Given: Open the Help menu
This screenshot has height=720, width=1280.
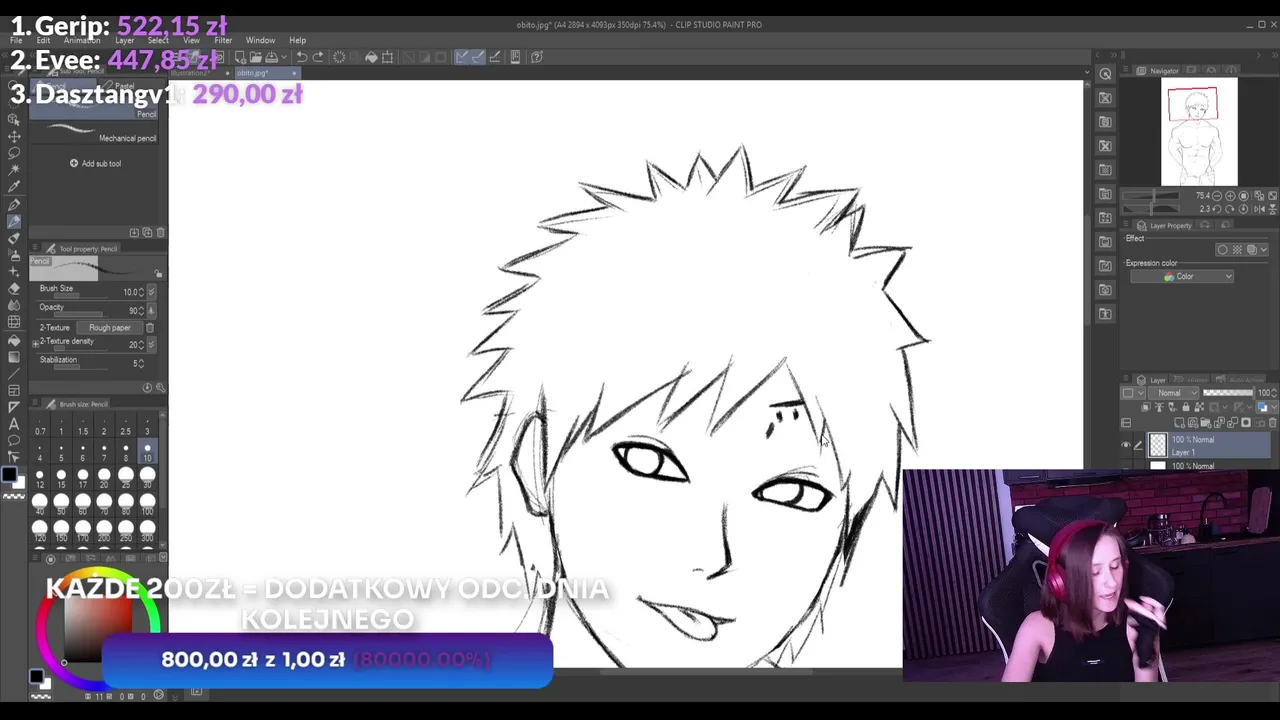Looking at the screenshot, I should click(297, 40).
